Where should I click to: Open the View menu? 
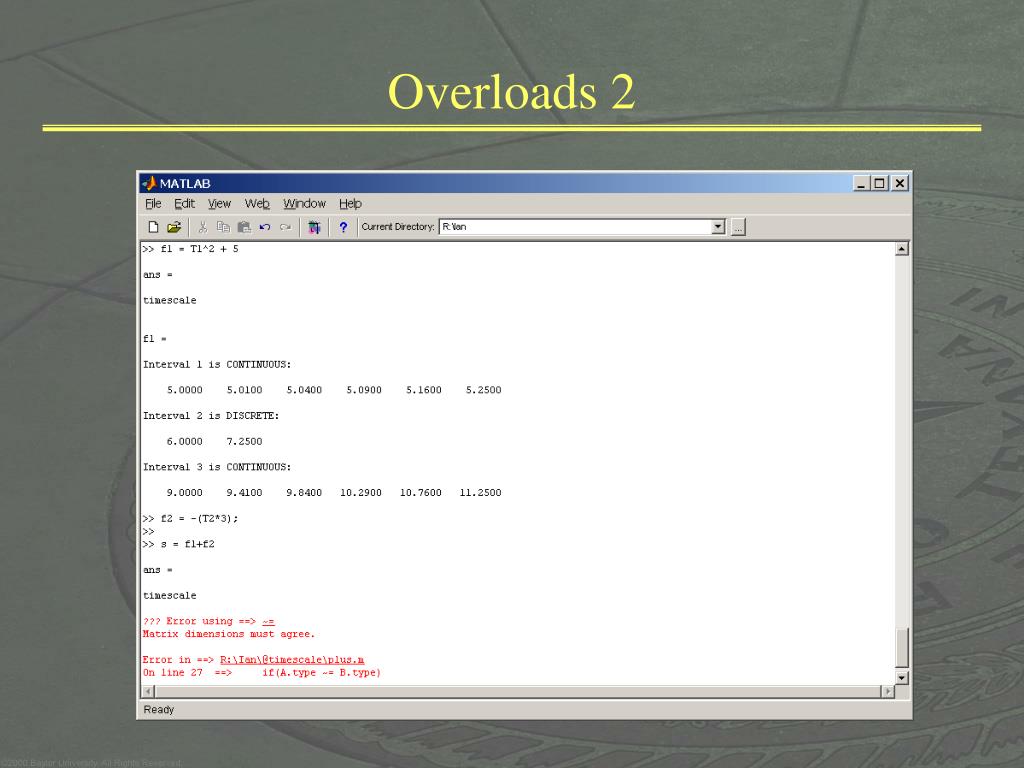tap(219, 204)
